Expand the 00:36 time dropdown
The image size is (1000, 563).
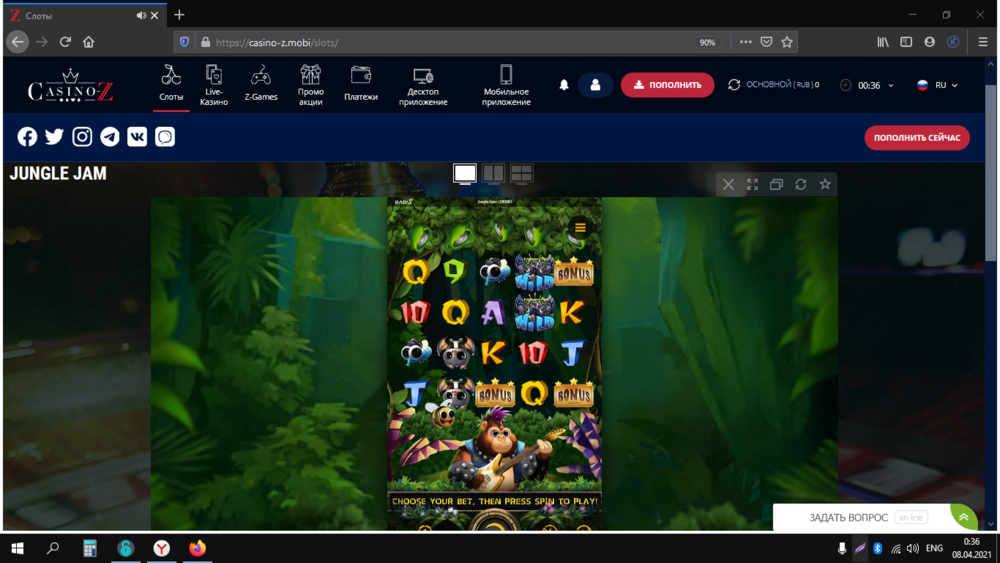891,85
